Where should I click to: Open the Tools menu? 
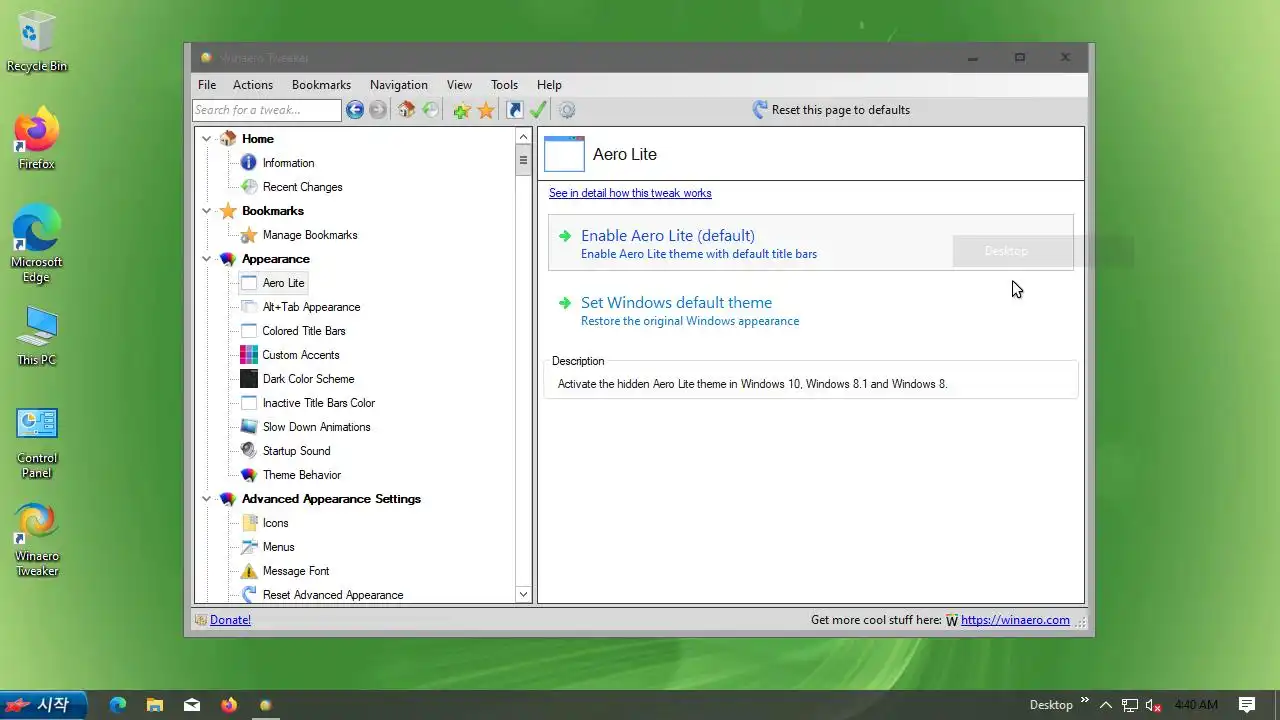point(504,85)
